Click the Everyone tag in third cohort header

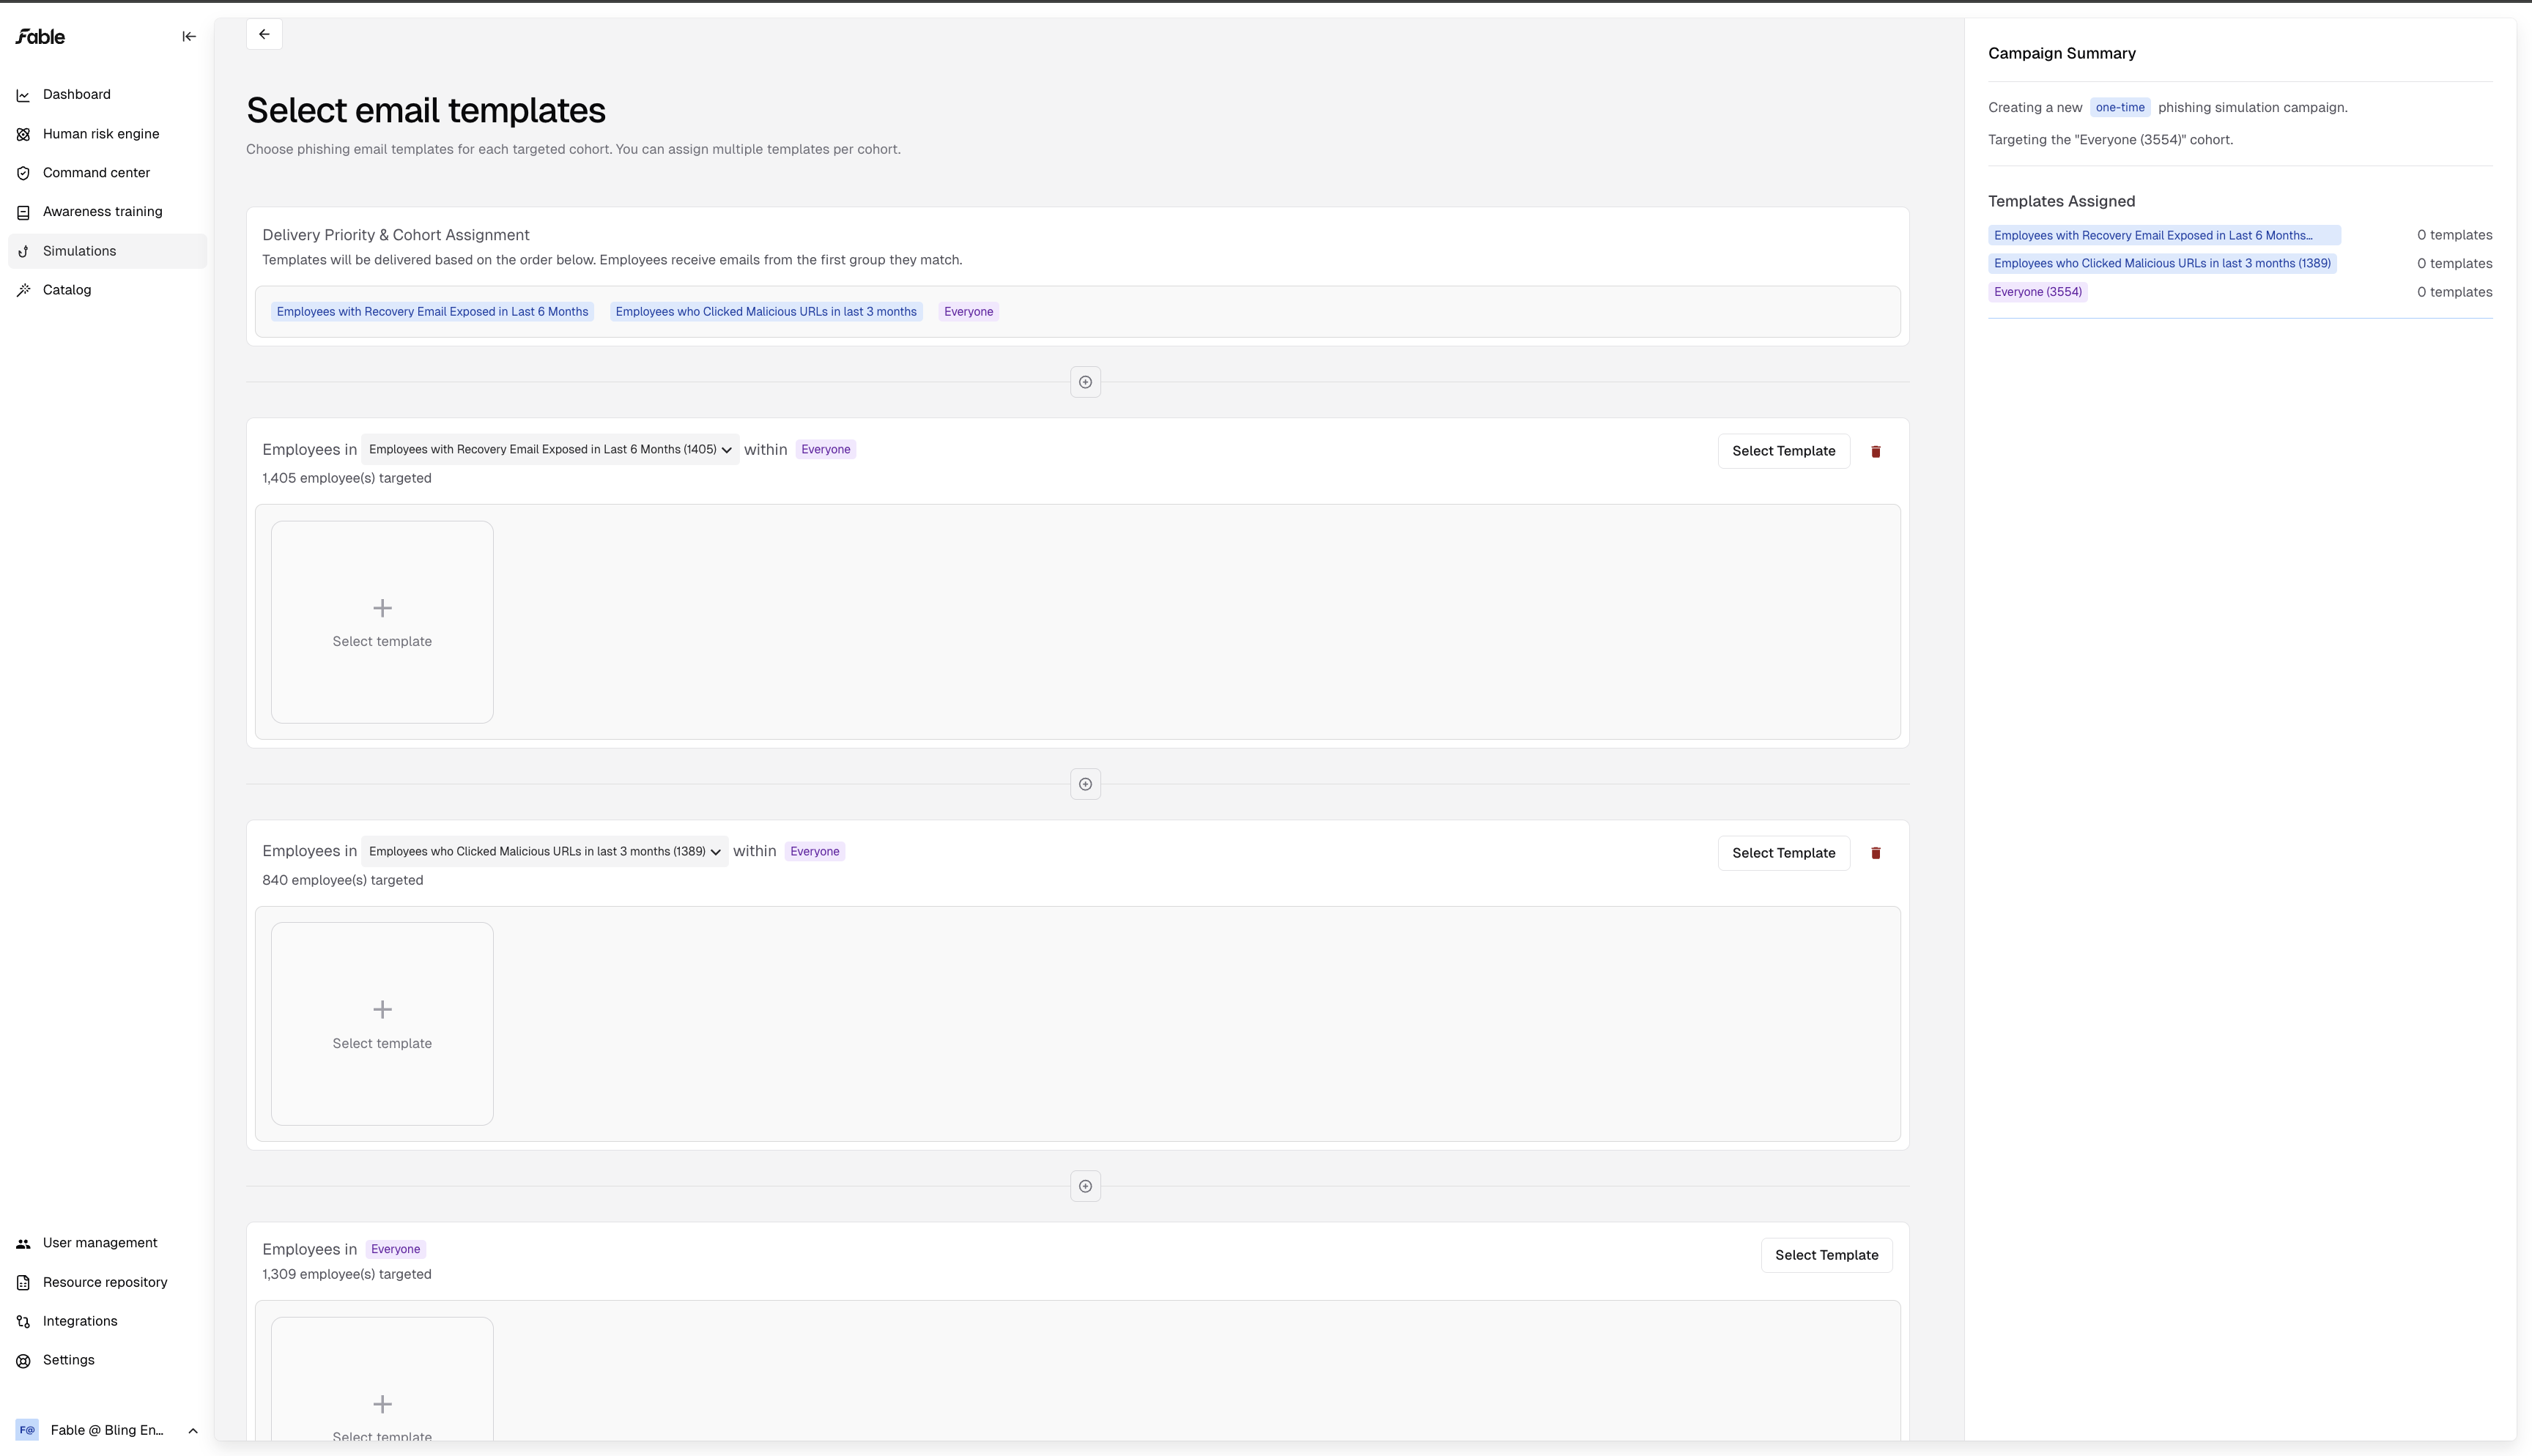coord(395,1249)
